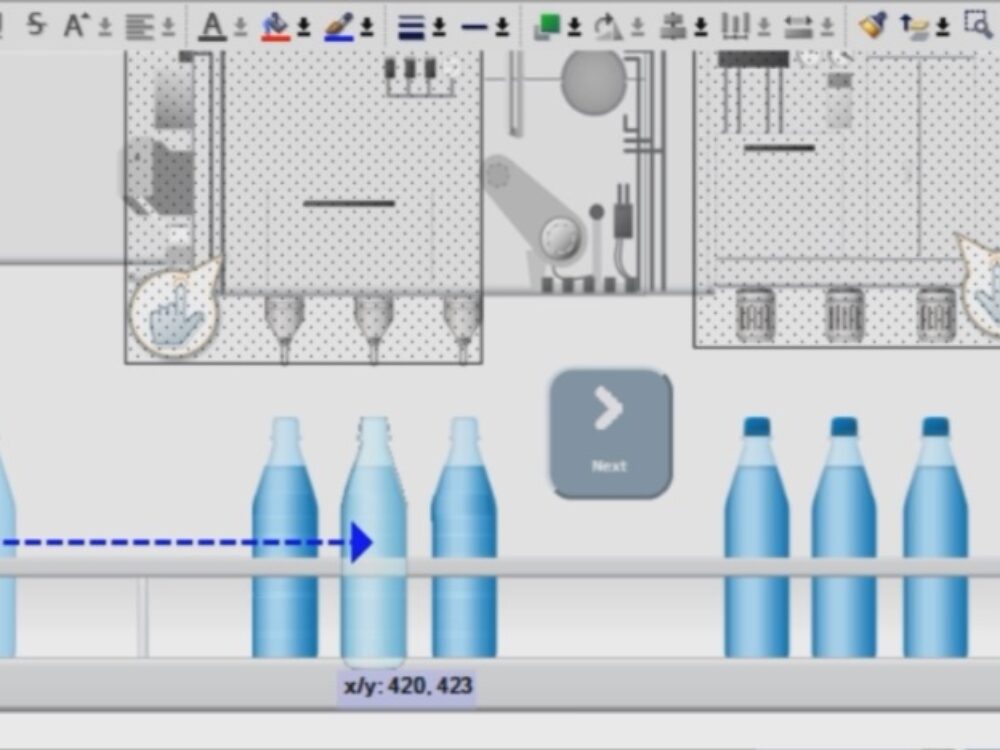Screen dimensions: 1000x750
Task: Select the line width tool
Action: click(x=411, y=27)
